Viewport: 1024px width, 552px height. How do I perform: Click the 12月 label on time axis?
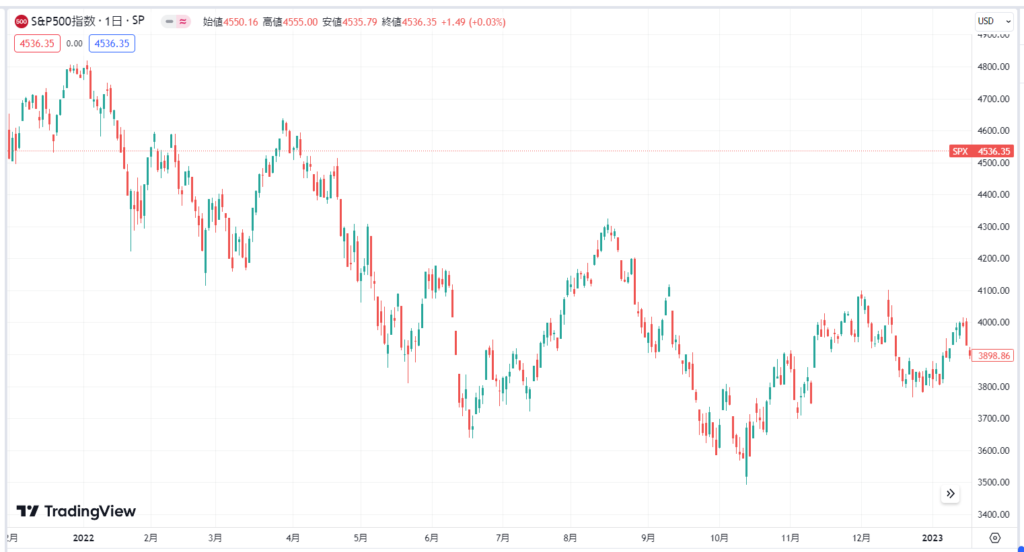[x=861, y=538]
